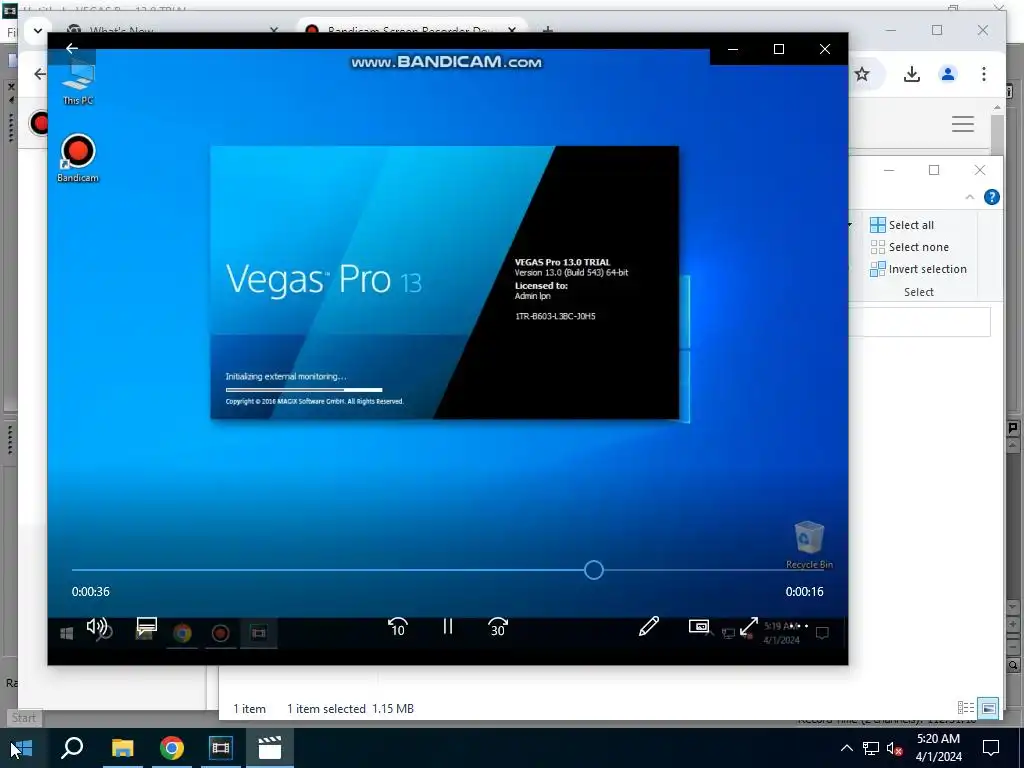
Task: Open the Bandicam page hamburger menu
Action: (x=963, y=123)
